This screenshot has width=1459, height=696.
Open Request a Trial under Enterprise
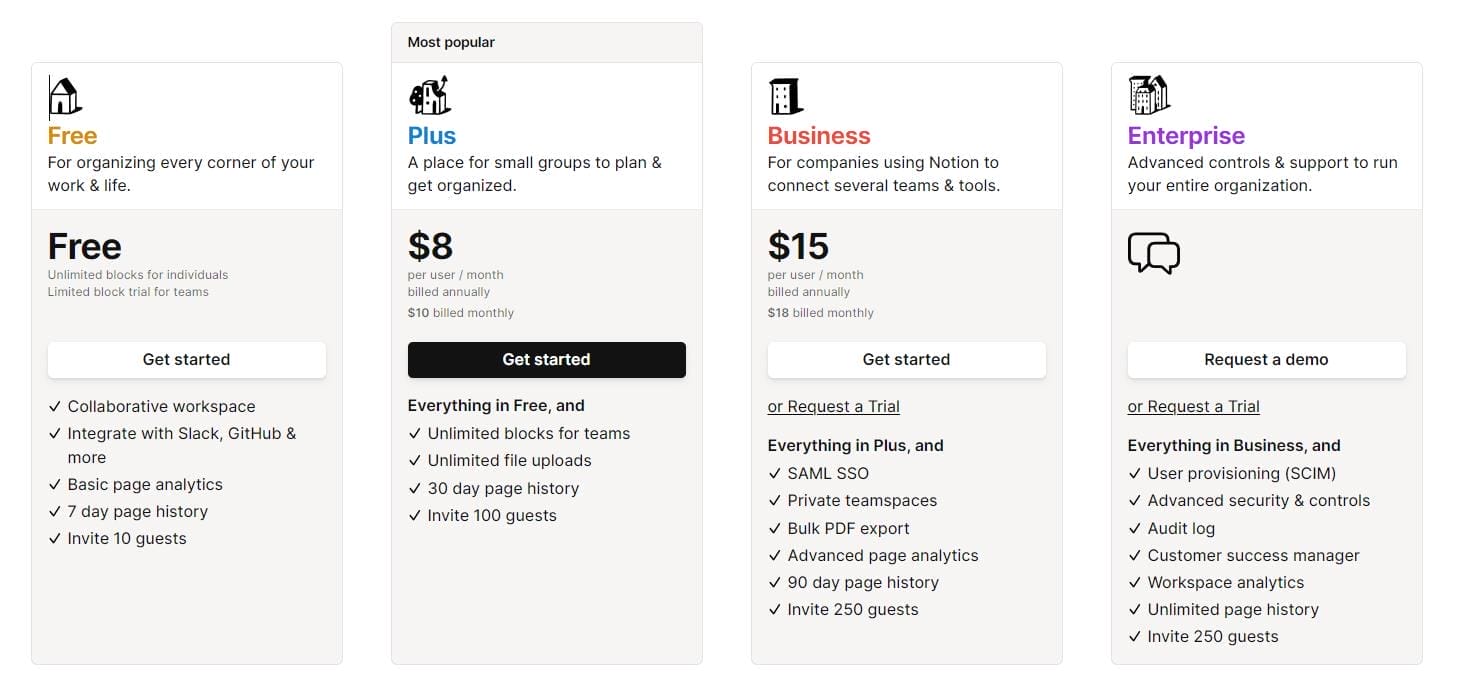coord(1193,406)
